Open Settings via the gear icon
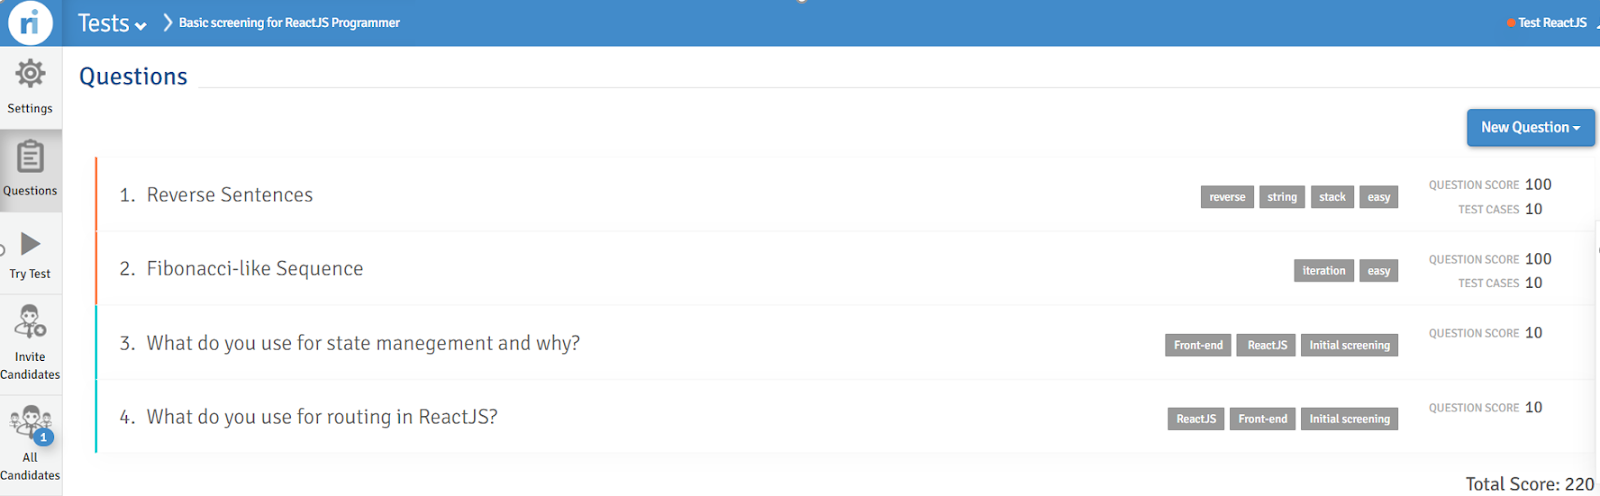 [x=30, y=73]
